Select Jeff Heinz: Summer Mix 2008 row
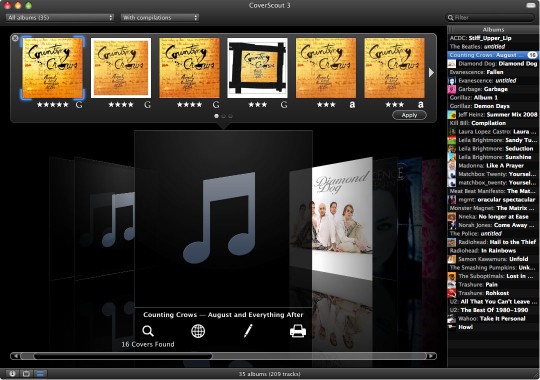 (x=493, y=114)
